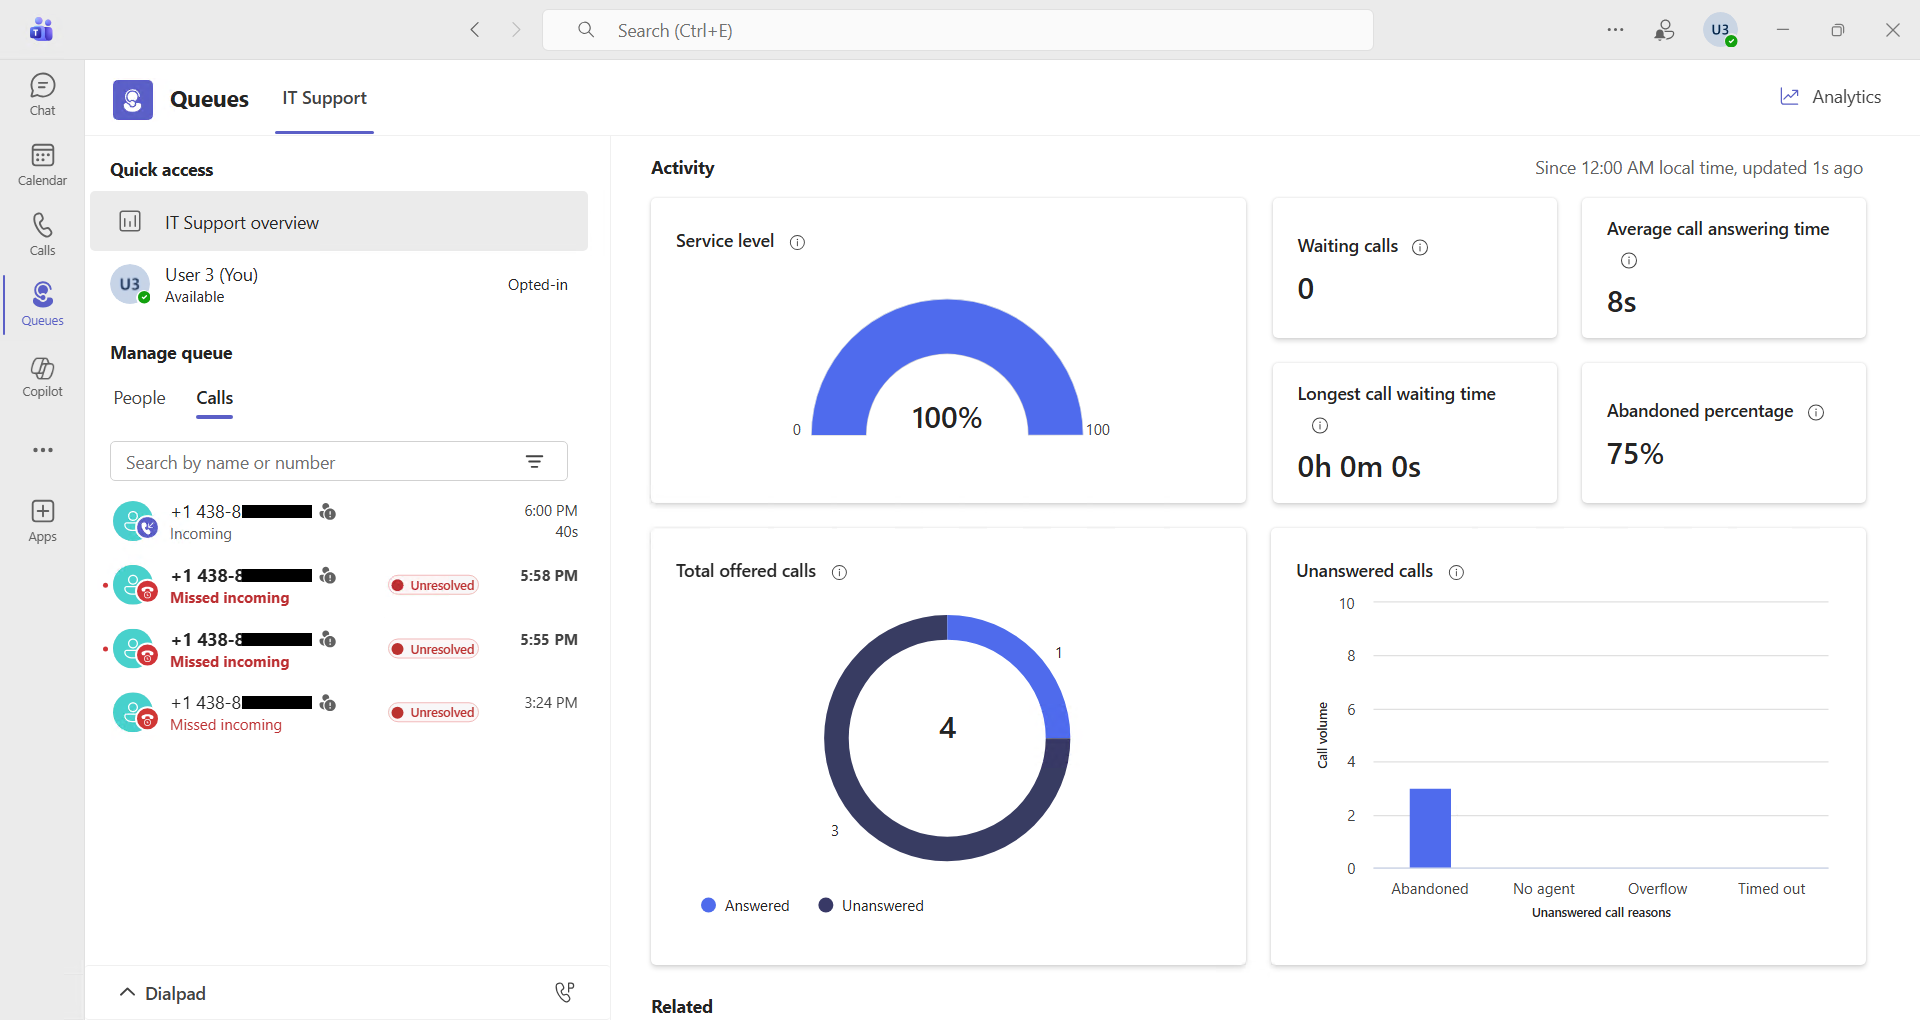Switch to the People tab
The image size is (1920, 1020).
tap(139, 398)
